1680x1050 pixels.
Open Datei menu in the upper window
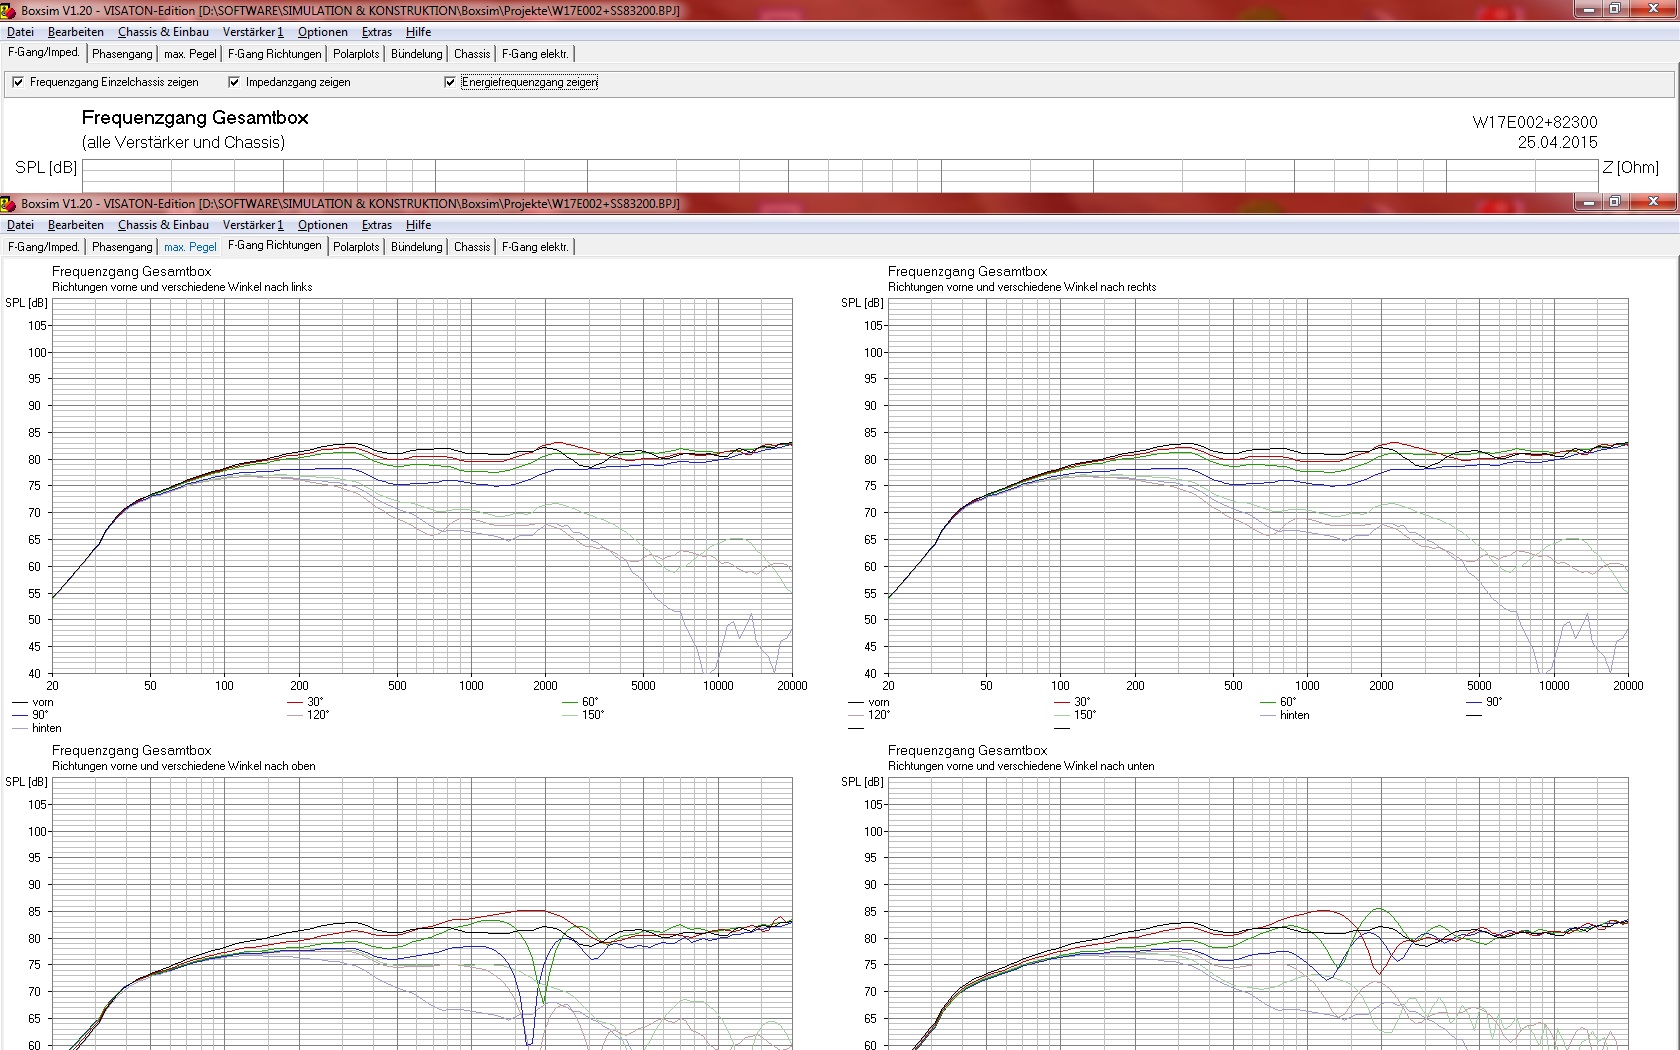point(20,32)
